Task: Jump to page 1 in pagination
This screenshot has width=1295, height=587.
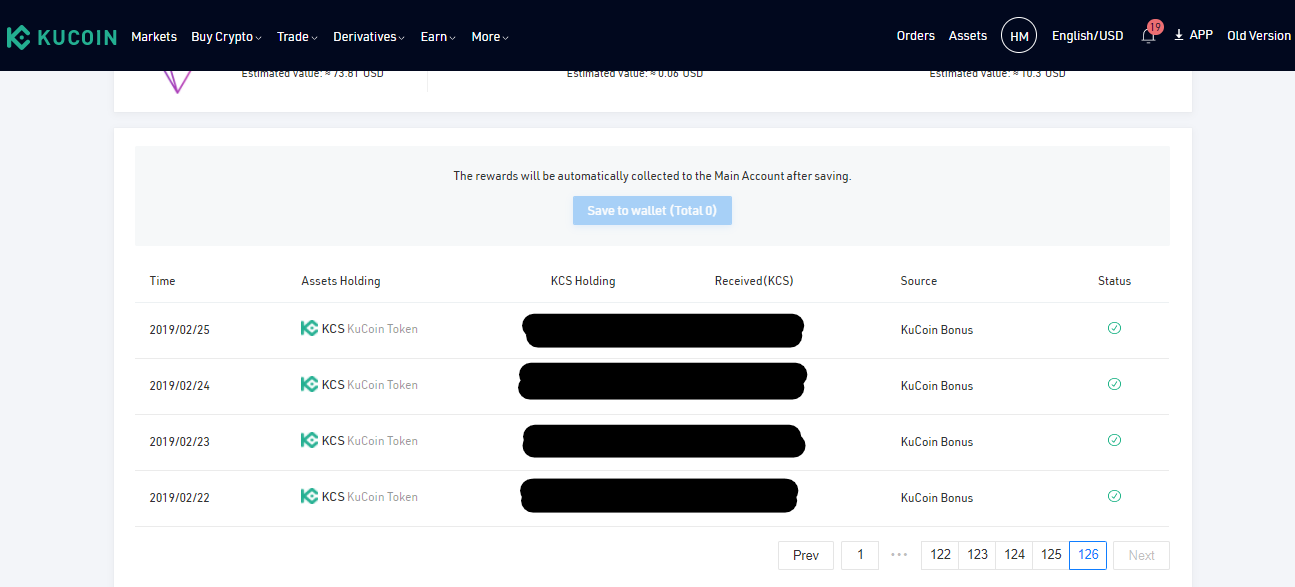Action: [860, 555]
